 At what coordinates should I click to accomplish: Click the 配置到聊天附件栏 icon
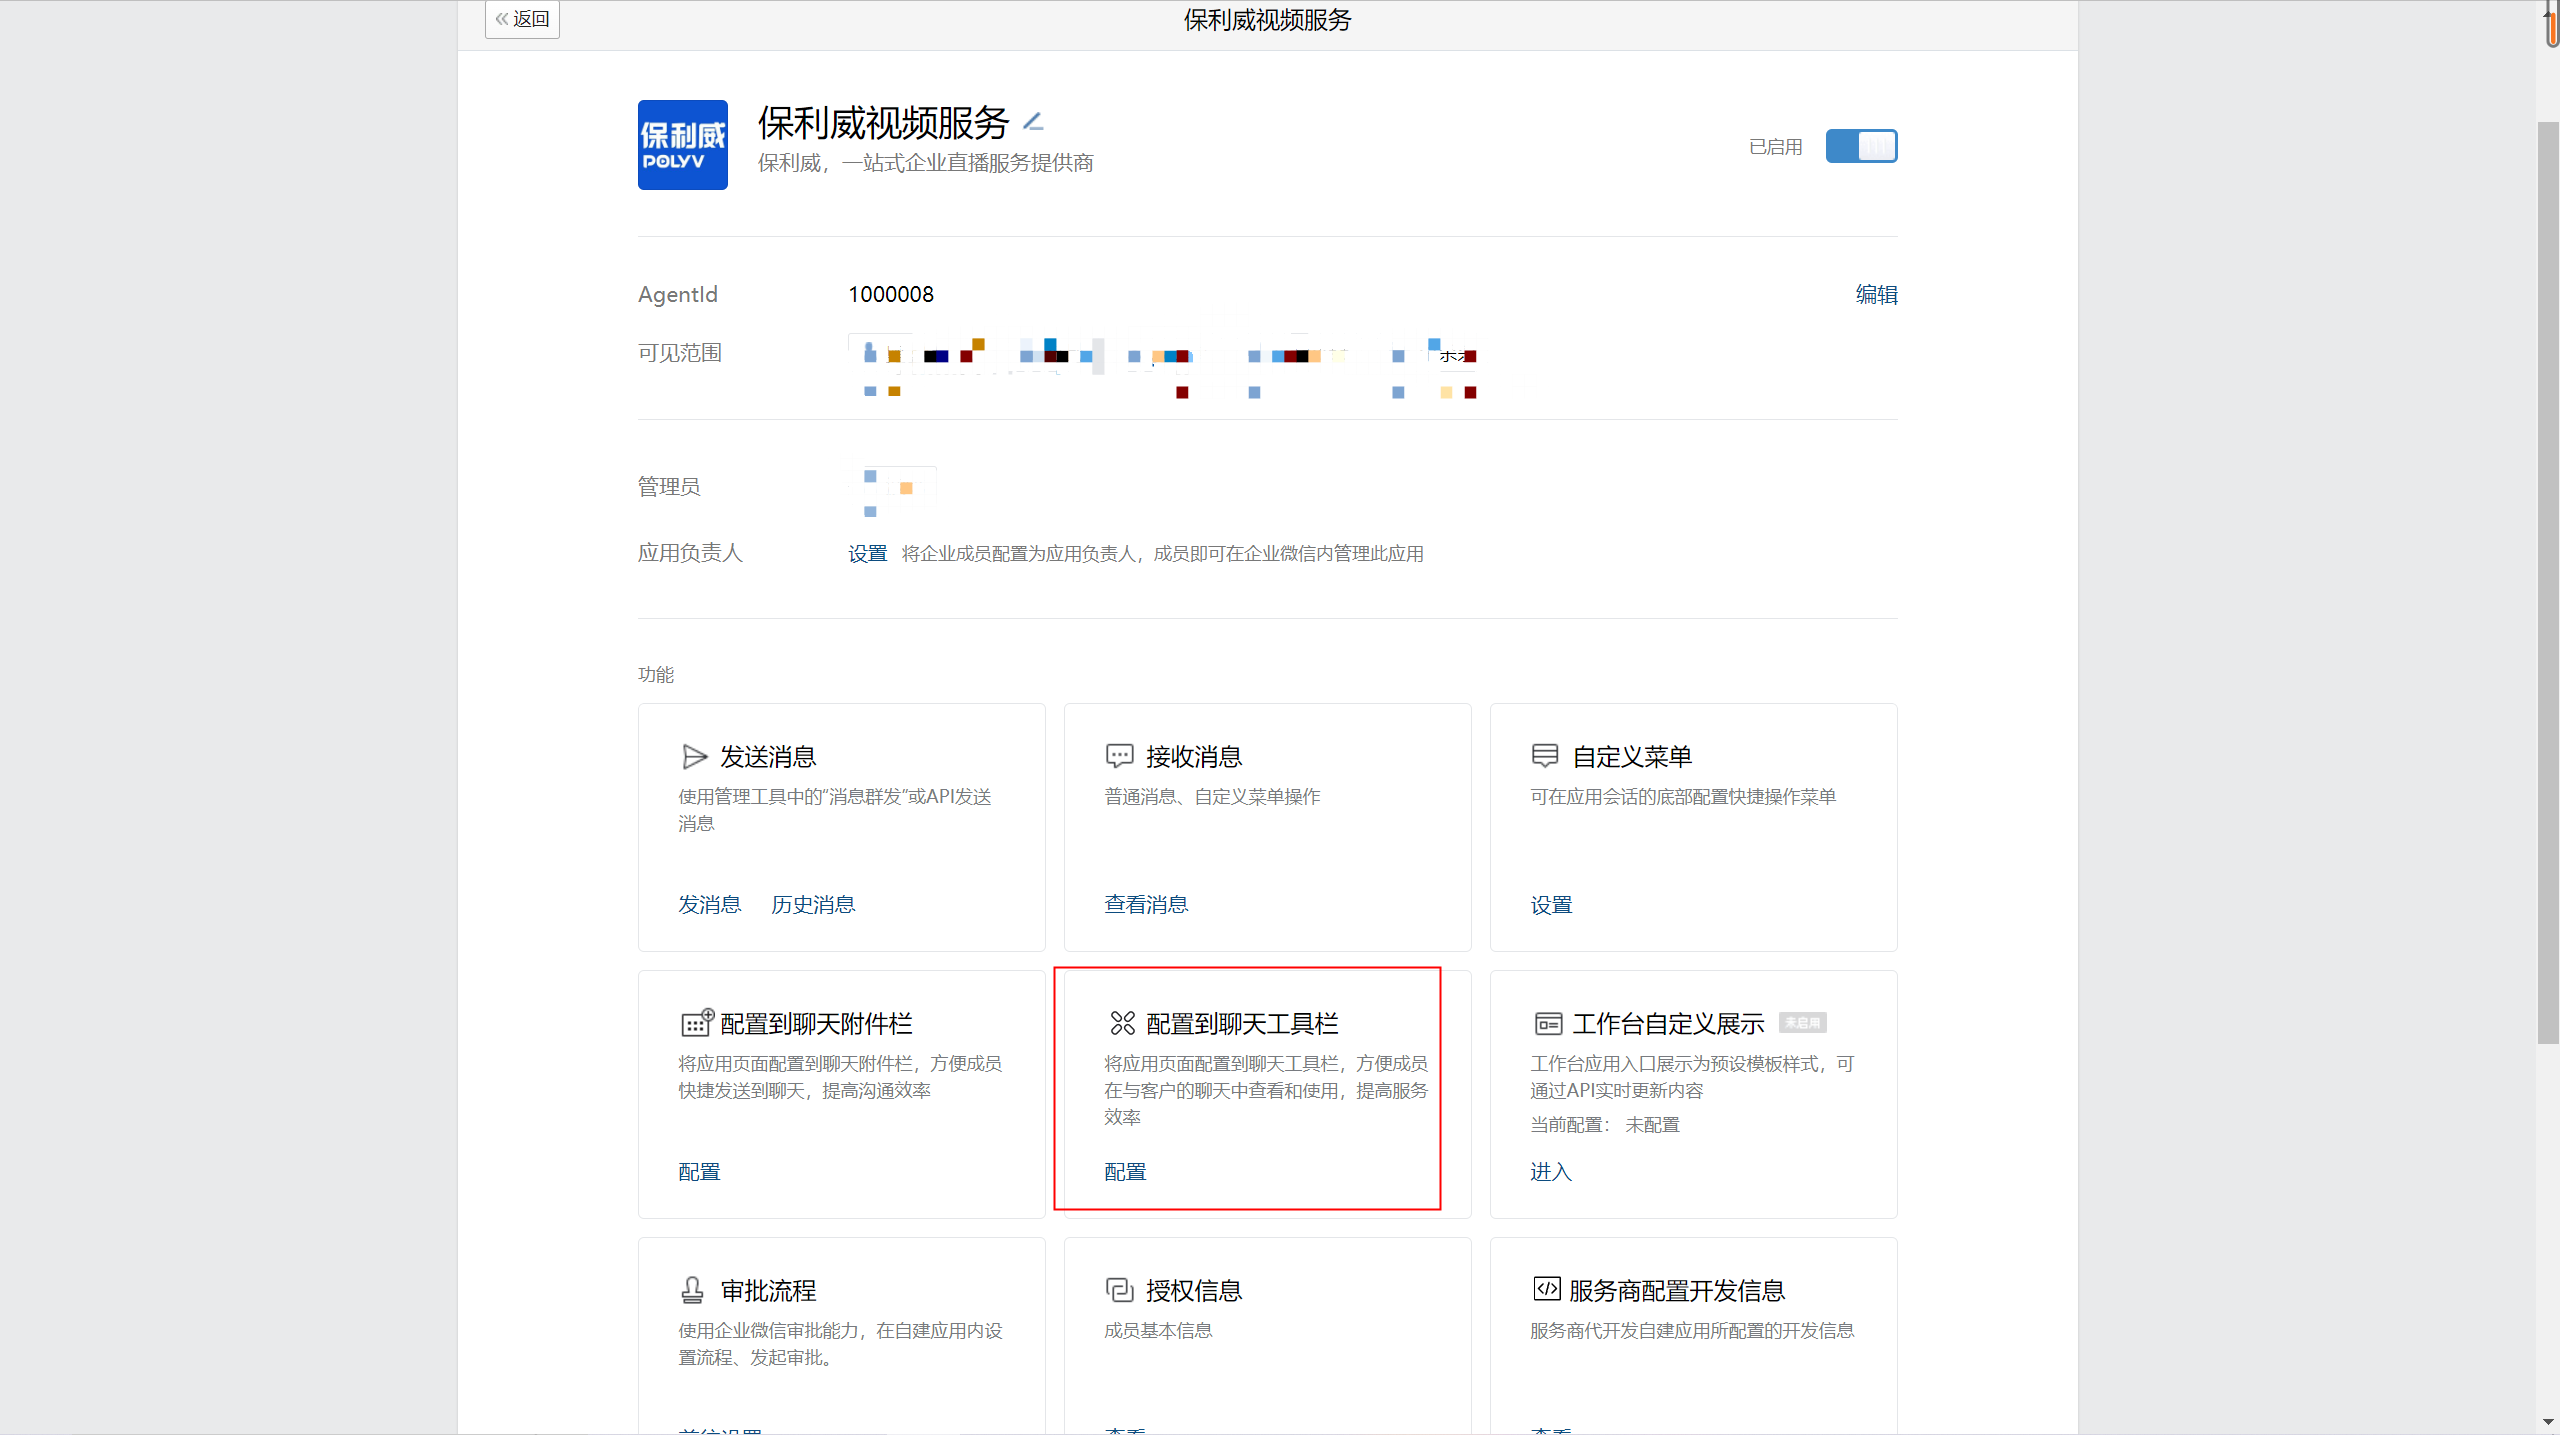[697, 1023]
